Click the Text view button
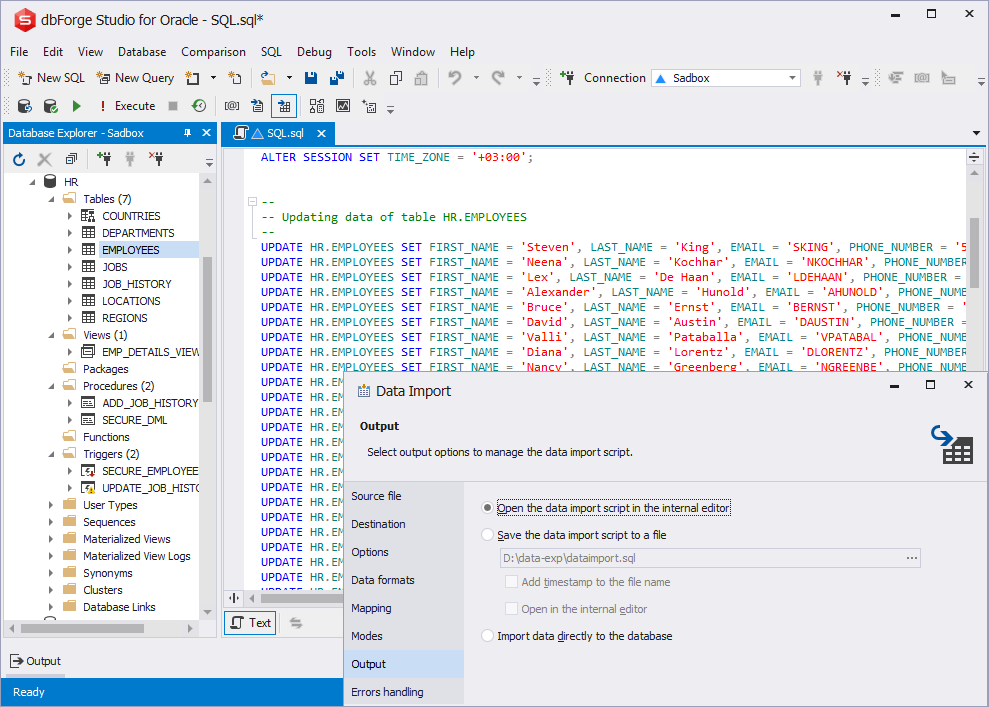Viewport: 989px width, 707px height. tap(250, 623)
